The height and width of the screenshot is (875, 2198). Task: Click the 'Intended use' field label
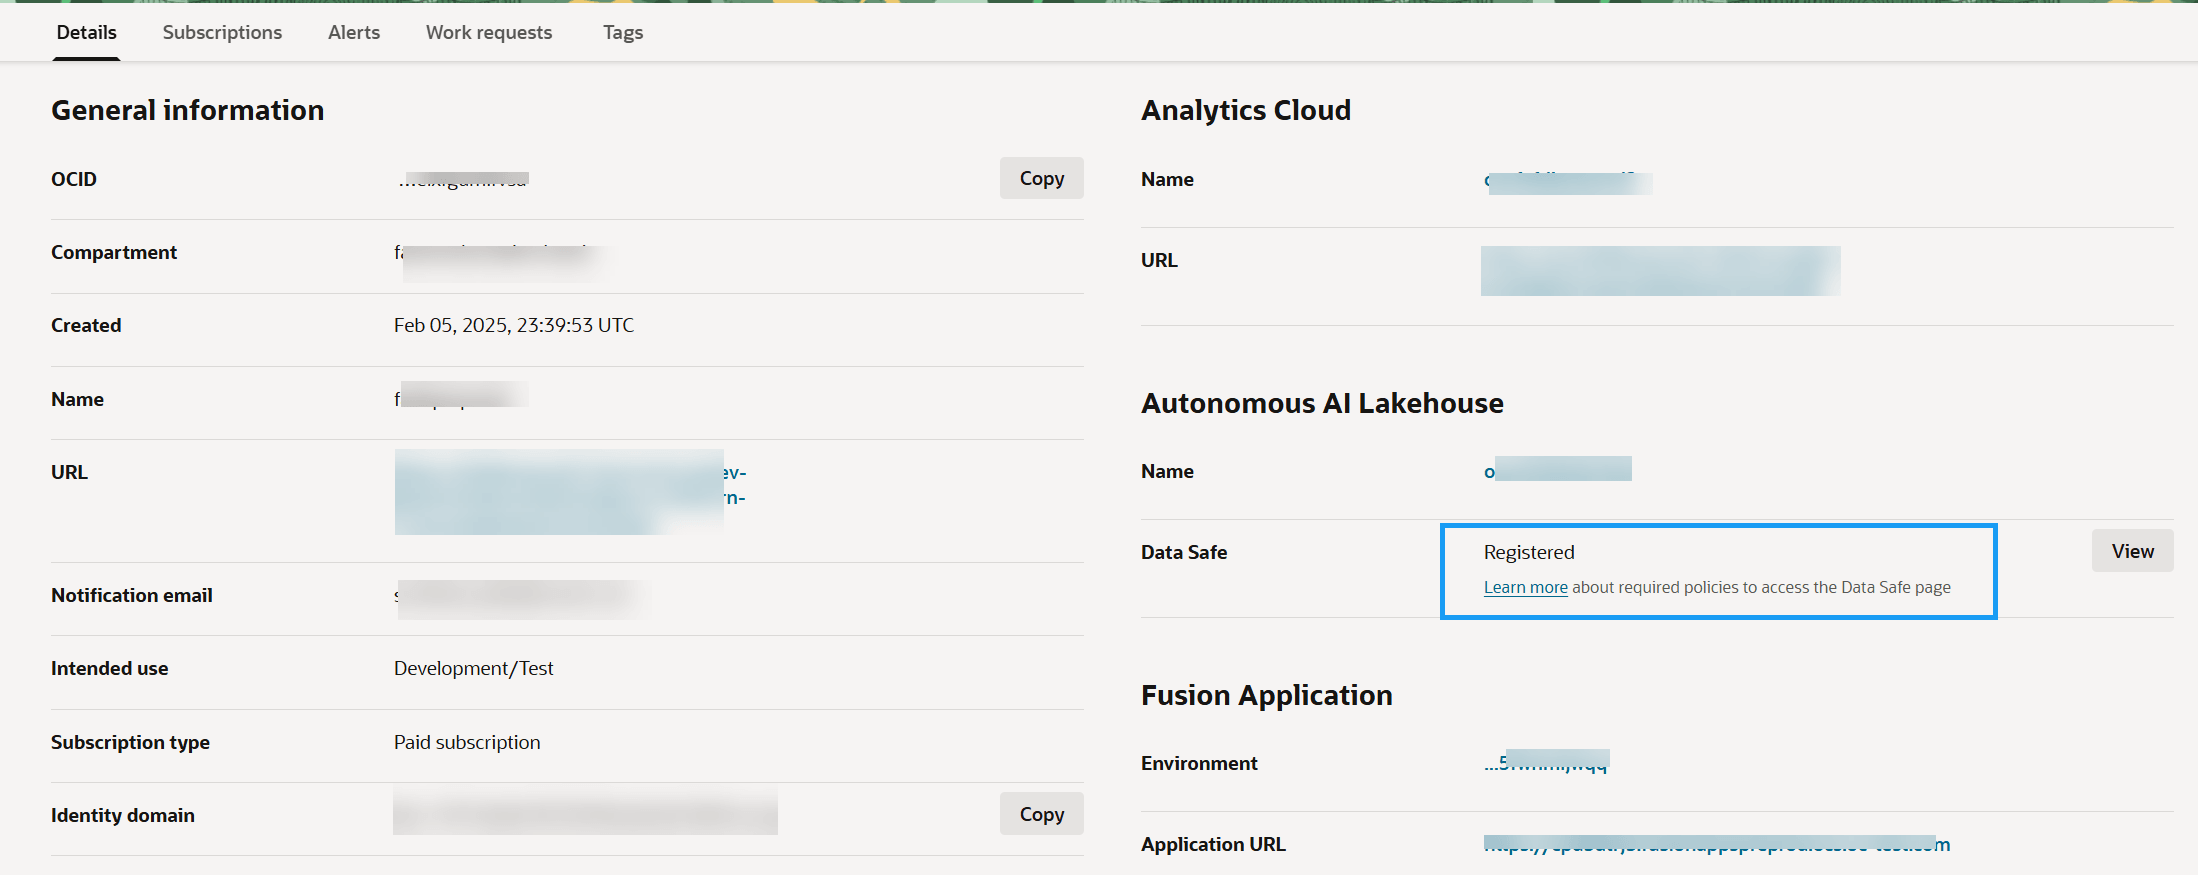point(110,668)
